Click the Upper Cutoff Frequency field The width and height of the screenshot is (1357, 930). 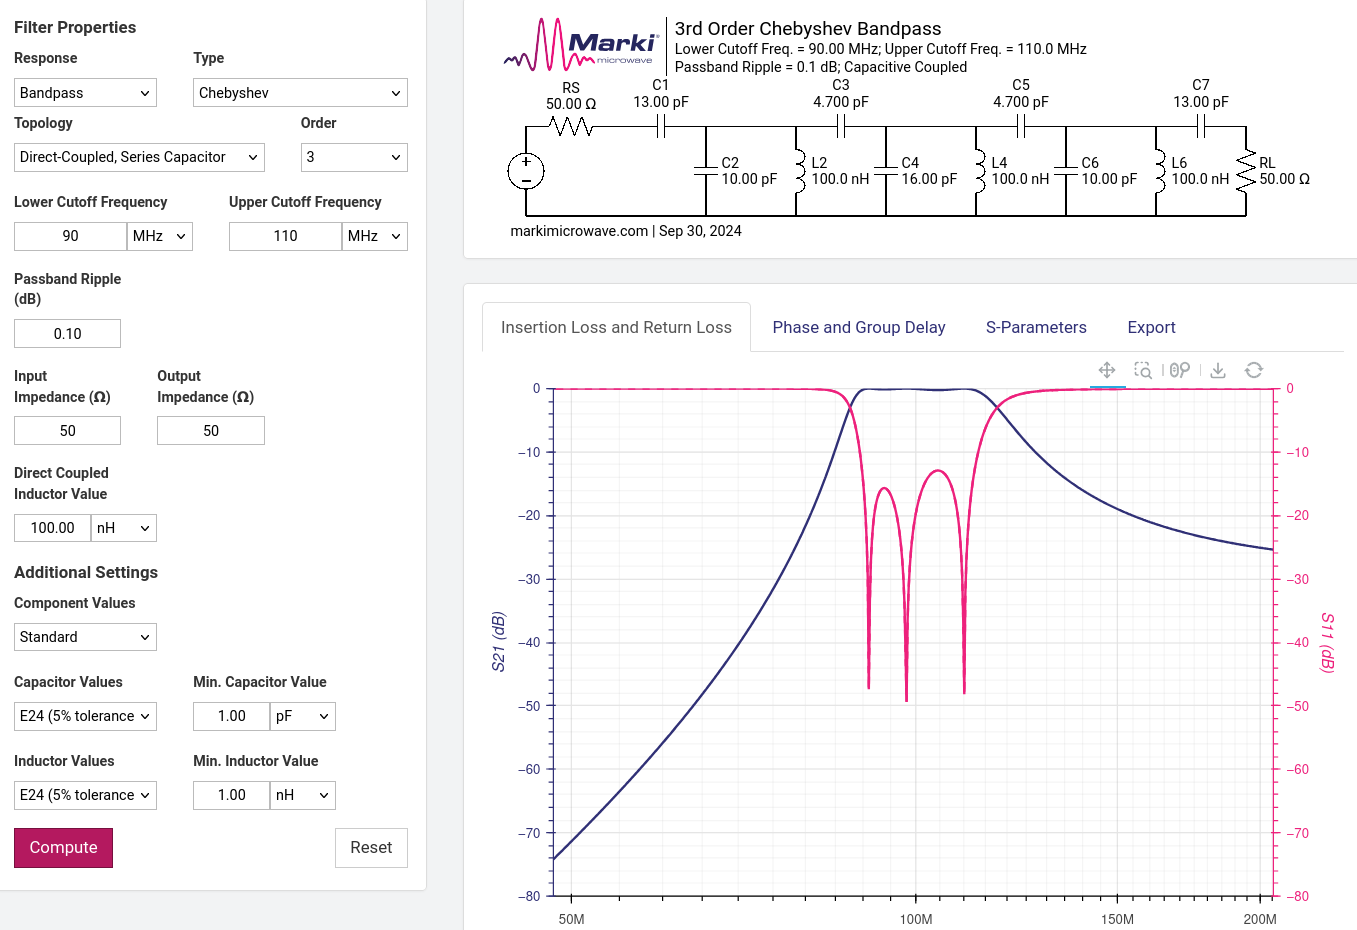coord(285,236)
